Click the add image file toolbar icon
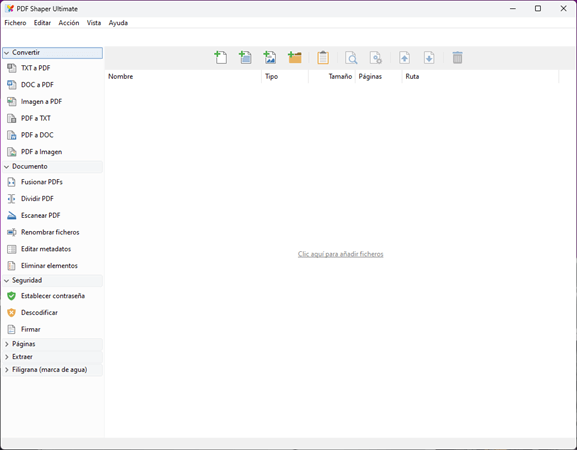Screen dimensions: 577x450 270,58
